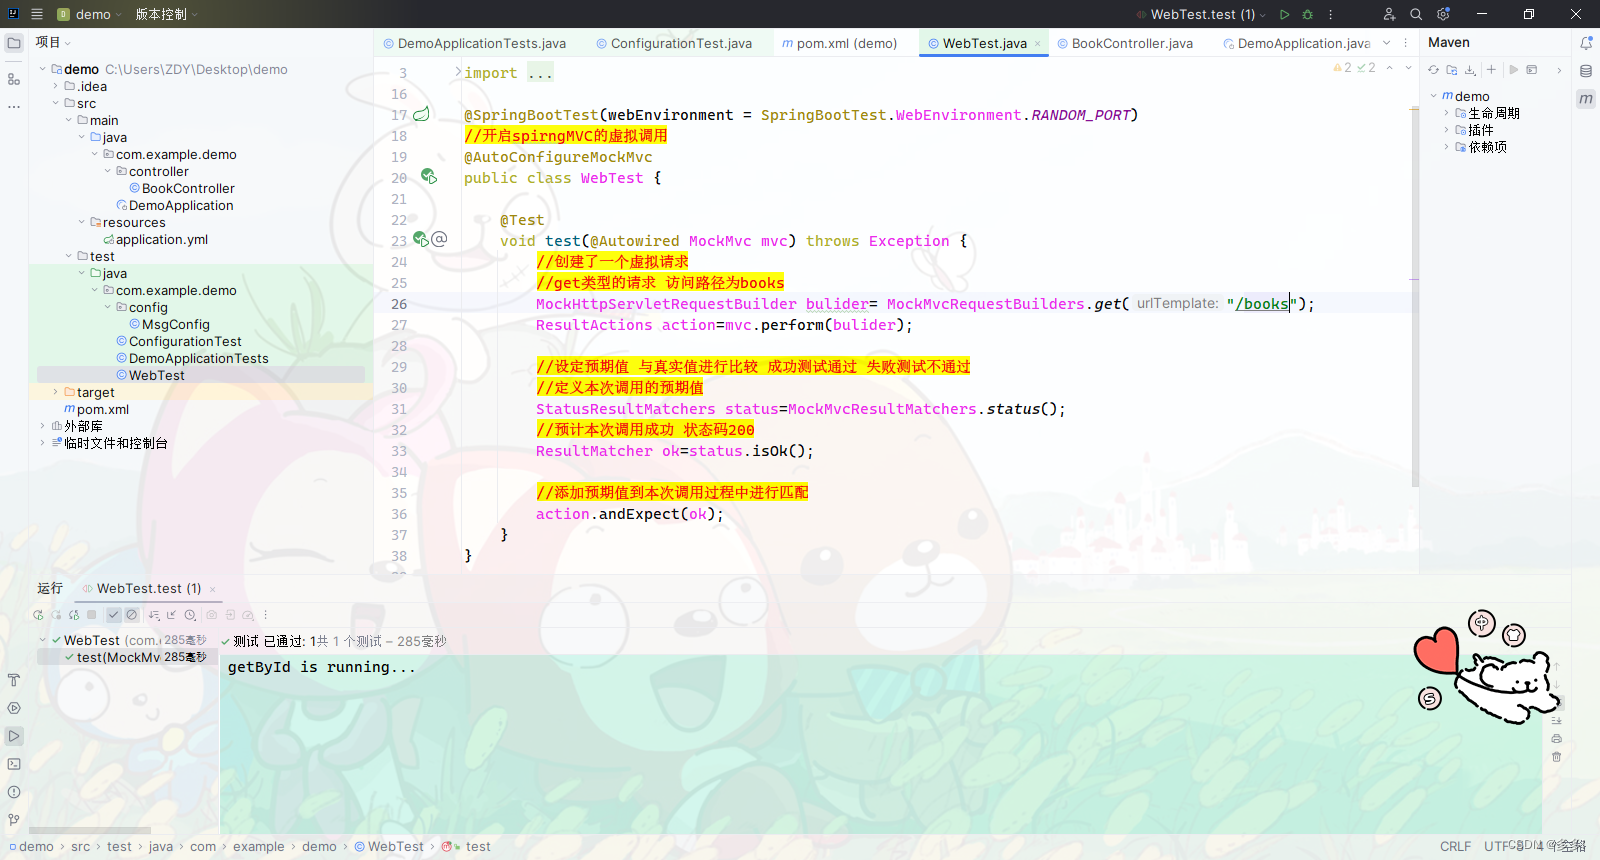This screenshot has width=1600, height=860.
Task: Show hidden editor tabs dropdown
Action: pyautogui.click(x=1386, y=43)
